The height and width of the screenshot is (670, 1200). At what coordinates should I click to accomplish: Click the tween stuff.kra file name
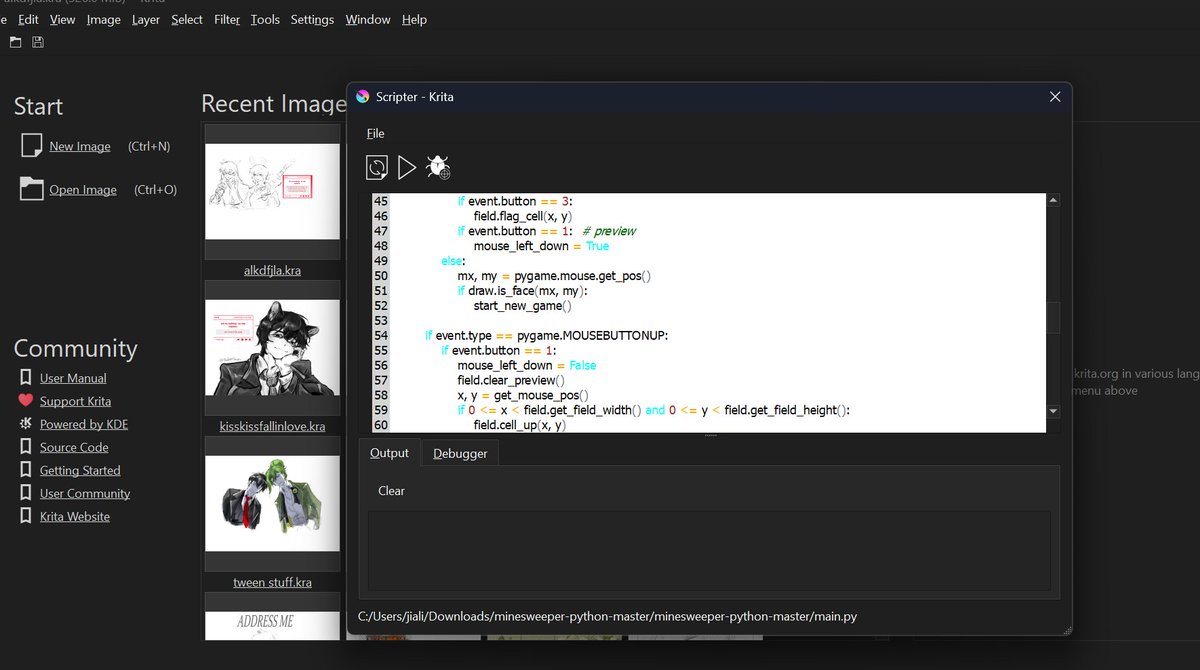(x=273, y=582)
